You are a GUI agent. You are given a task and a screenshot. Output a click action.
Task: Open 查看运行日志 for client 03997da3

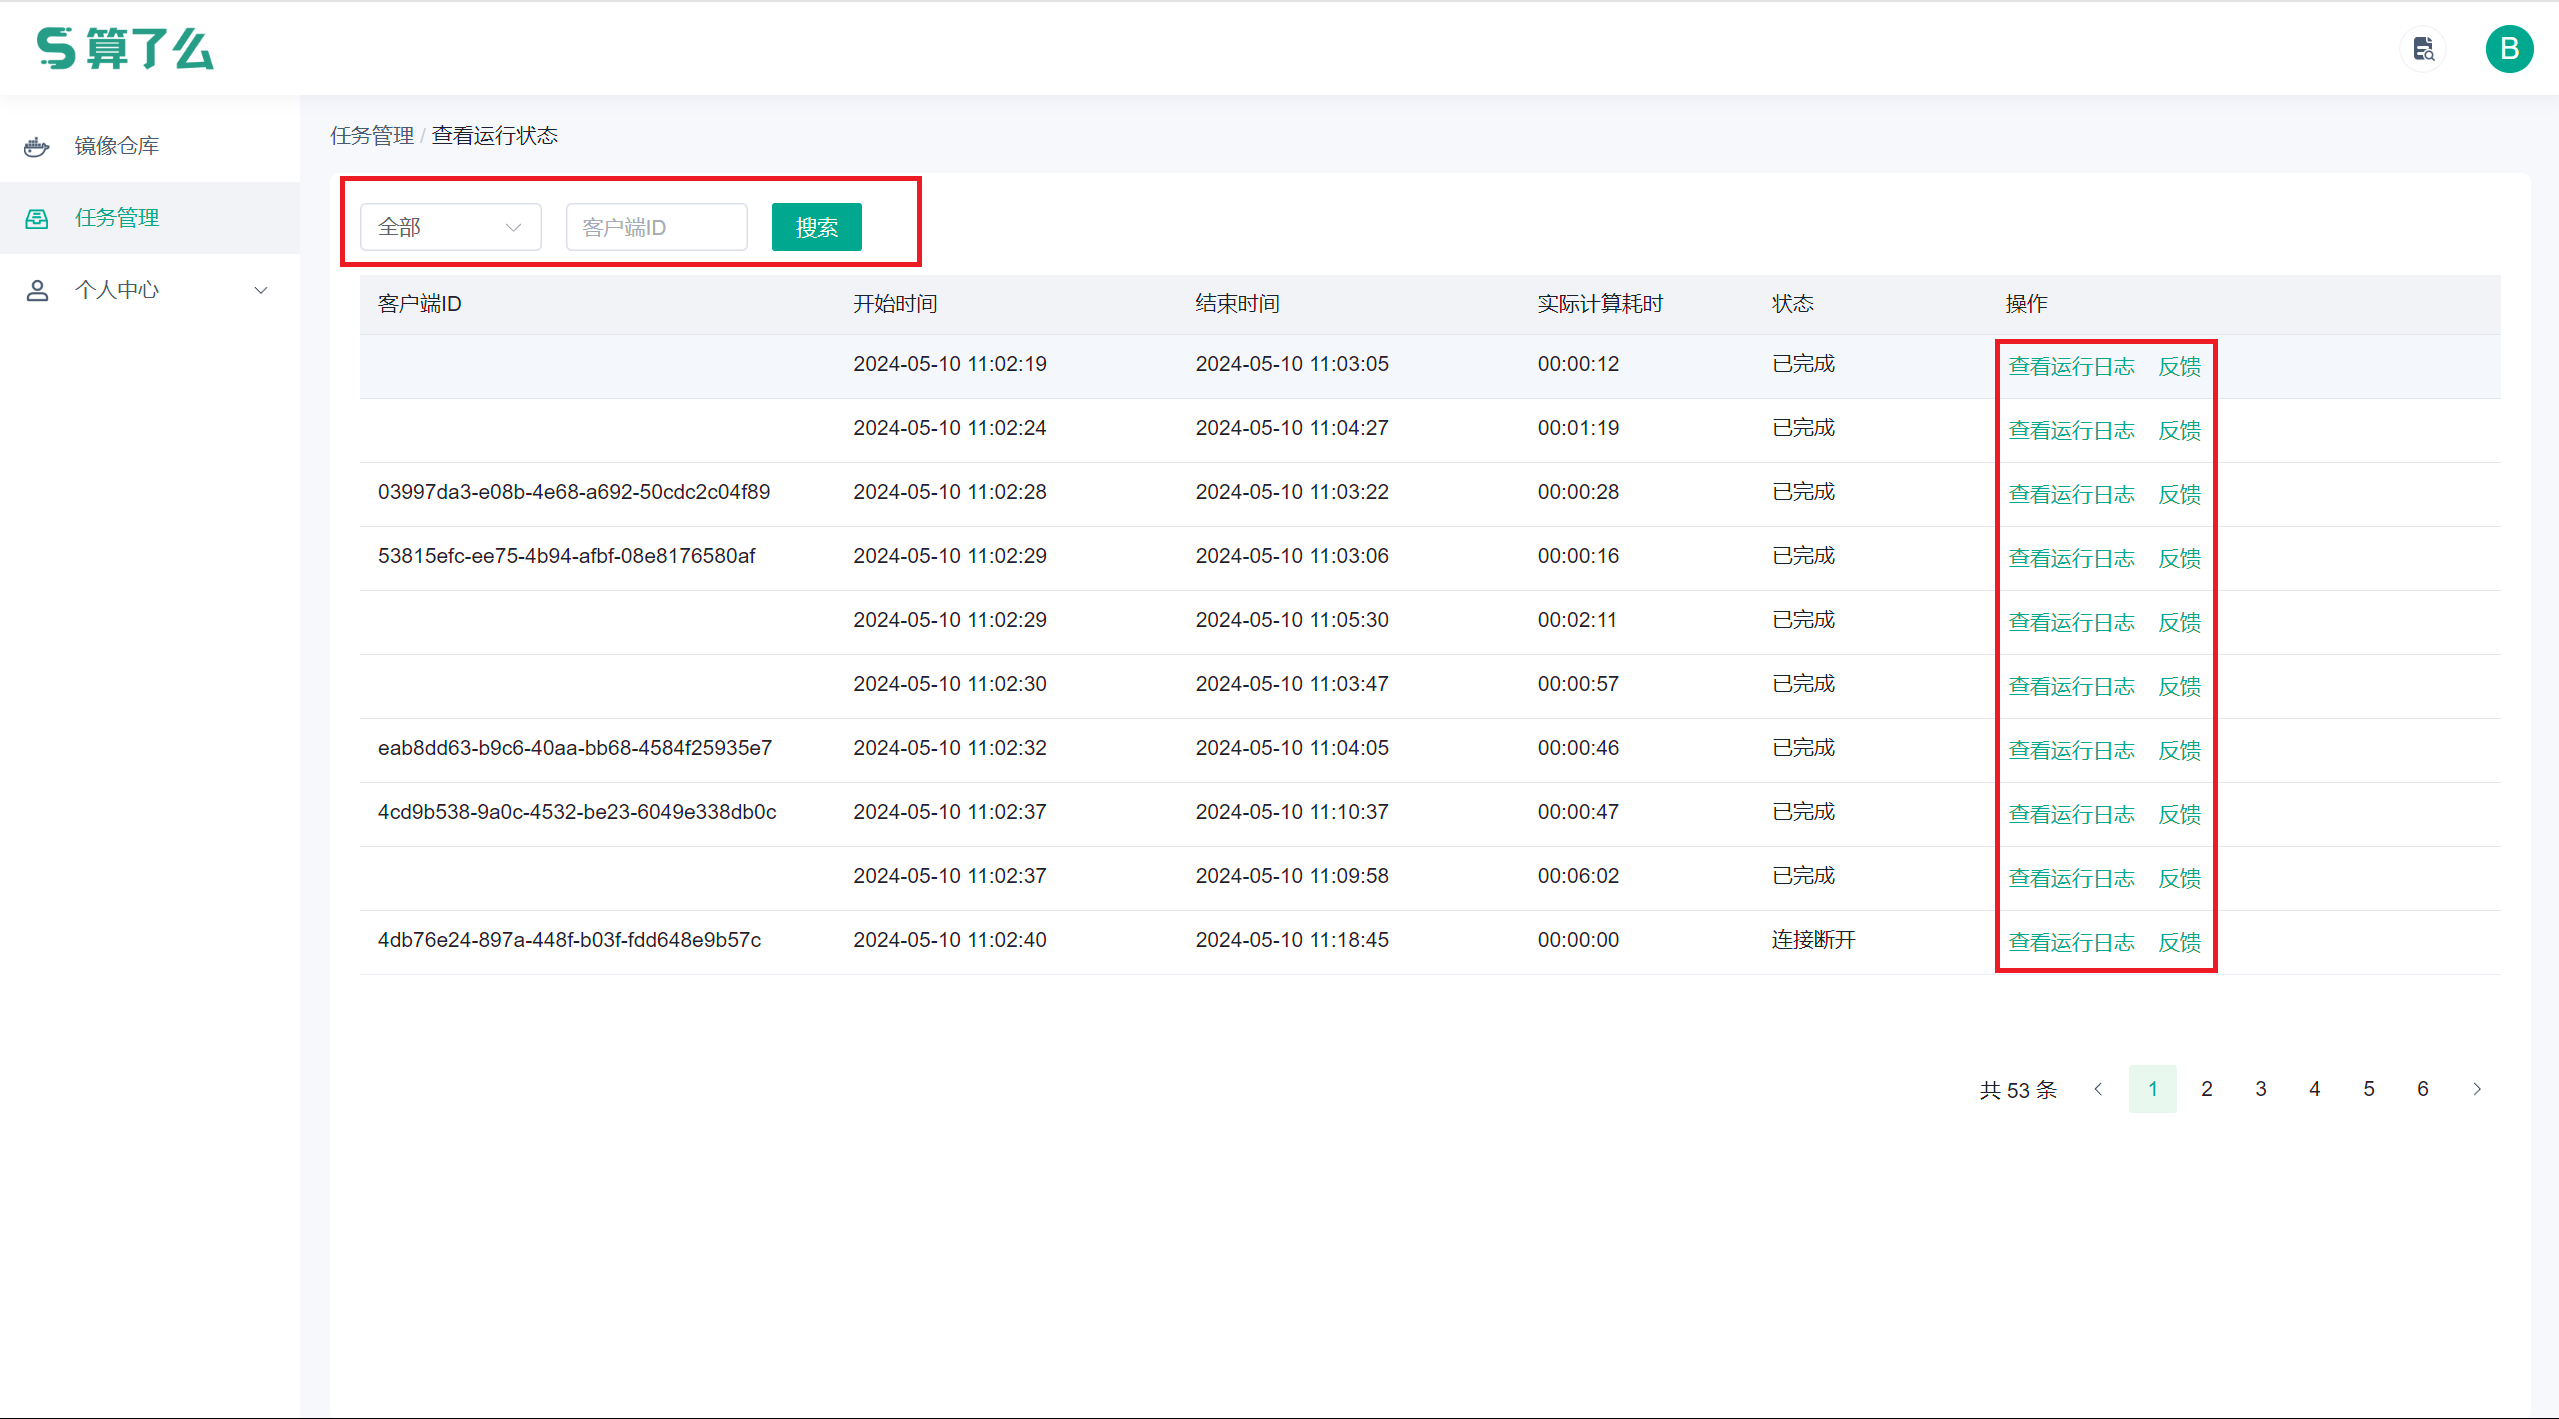click(x=2071, y=494)
